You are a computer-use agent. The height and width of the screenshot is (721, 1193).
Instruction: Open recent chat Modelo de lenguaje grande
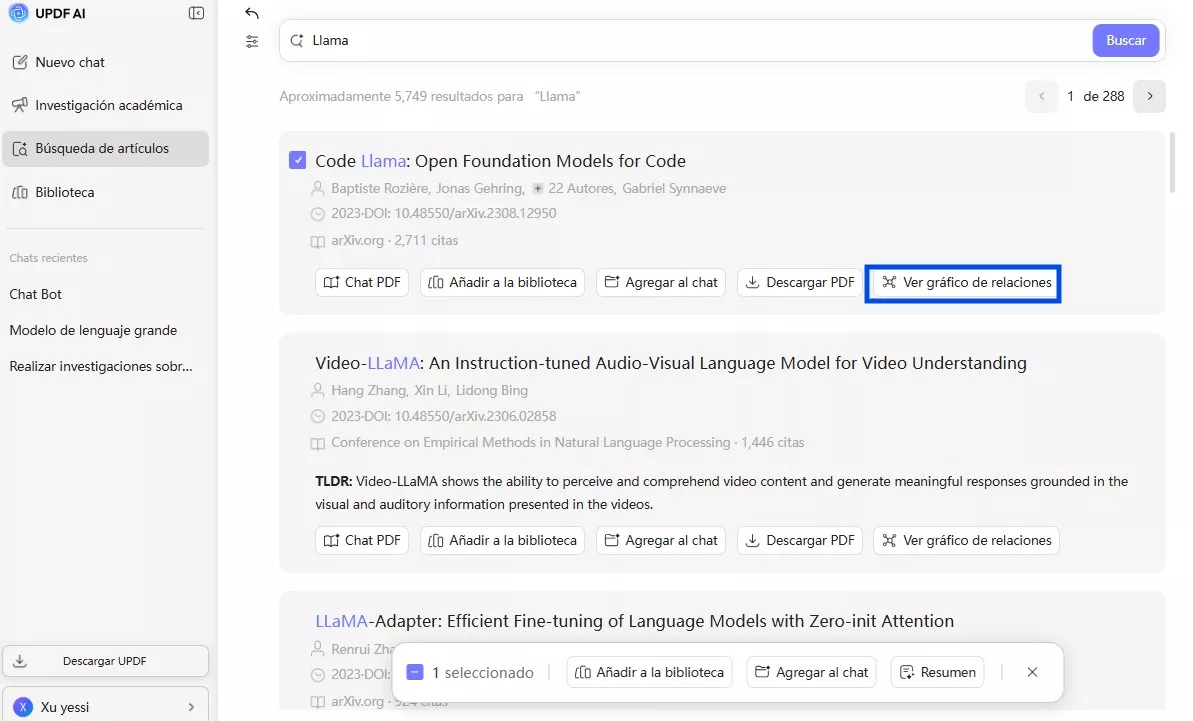93,330
